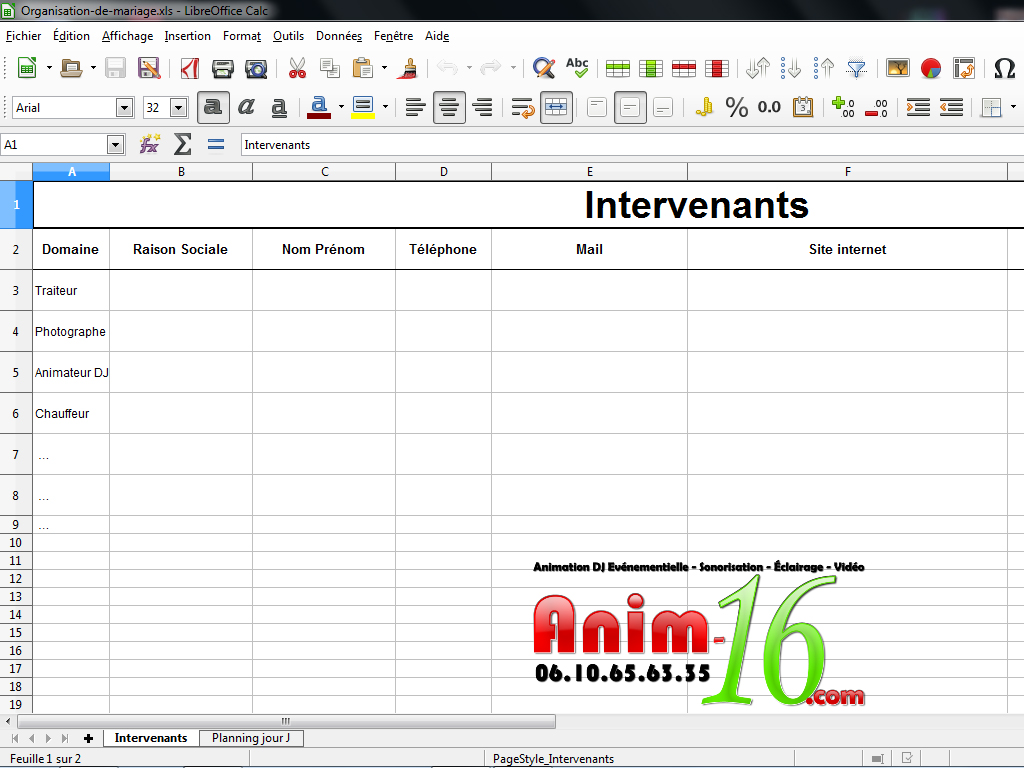Screen dimensions: 1024x768
Task: Insert an image icon
Action: pos(897,68)
